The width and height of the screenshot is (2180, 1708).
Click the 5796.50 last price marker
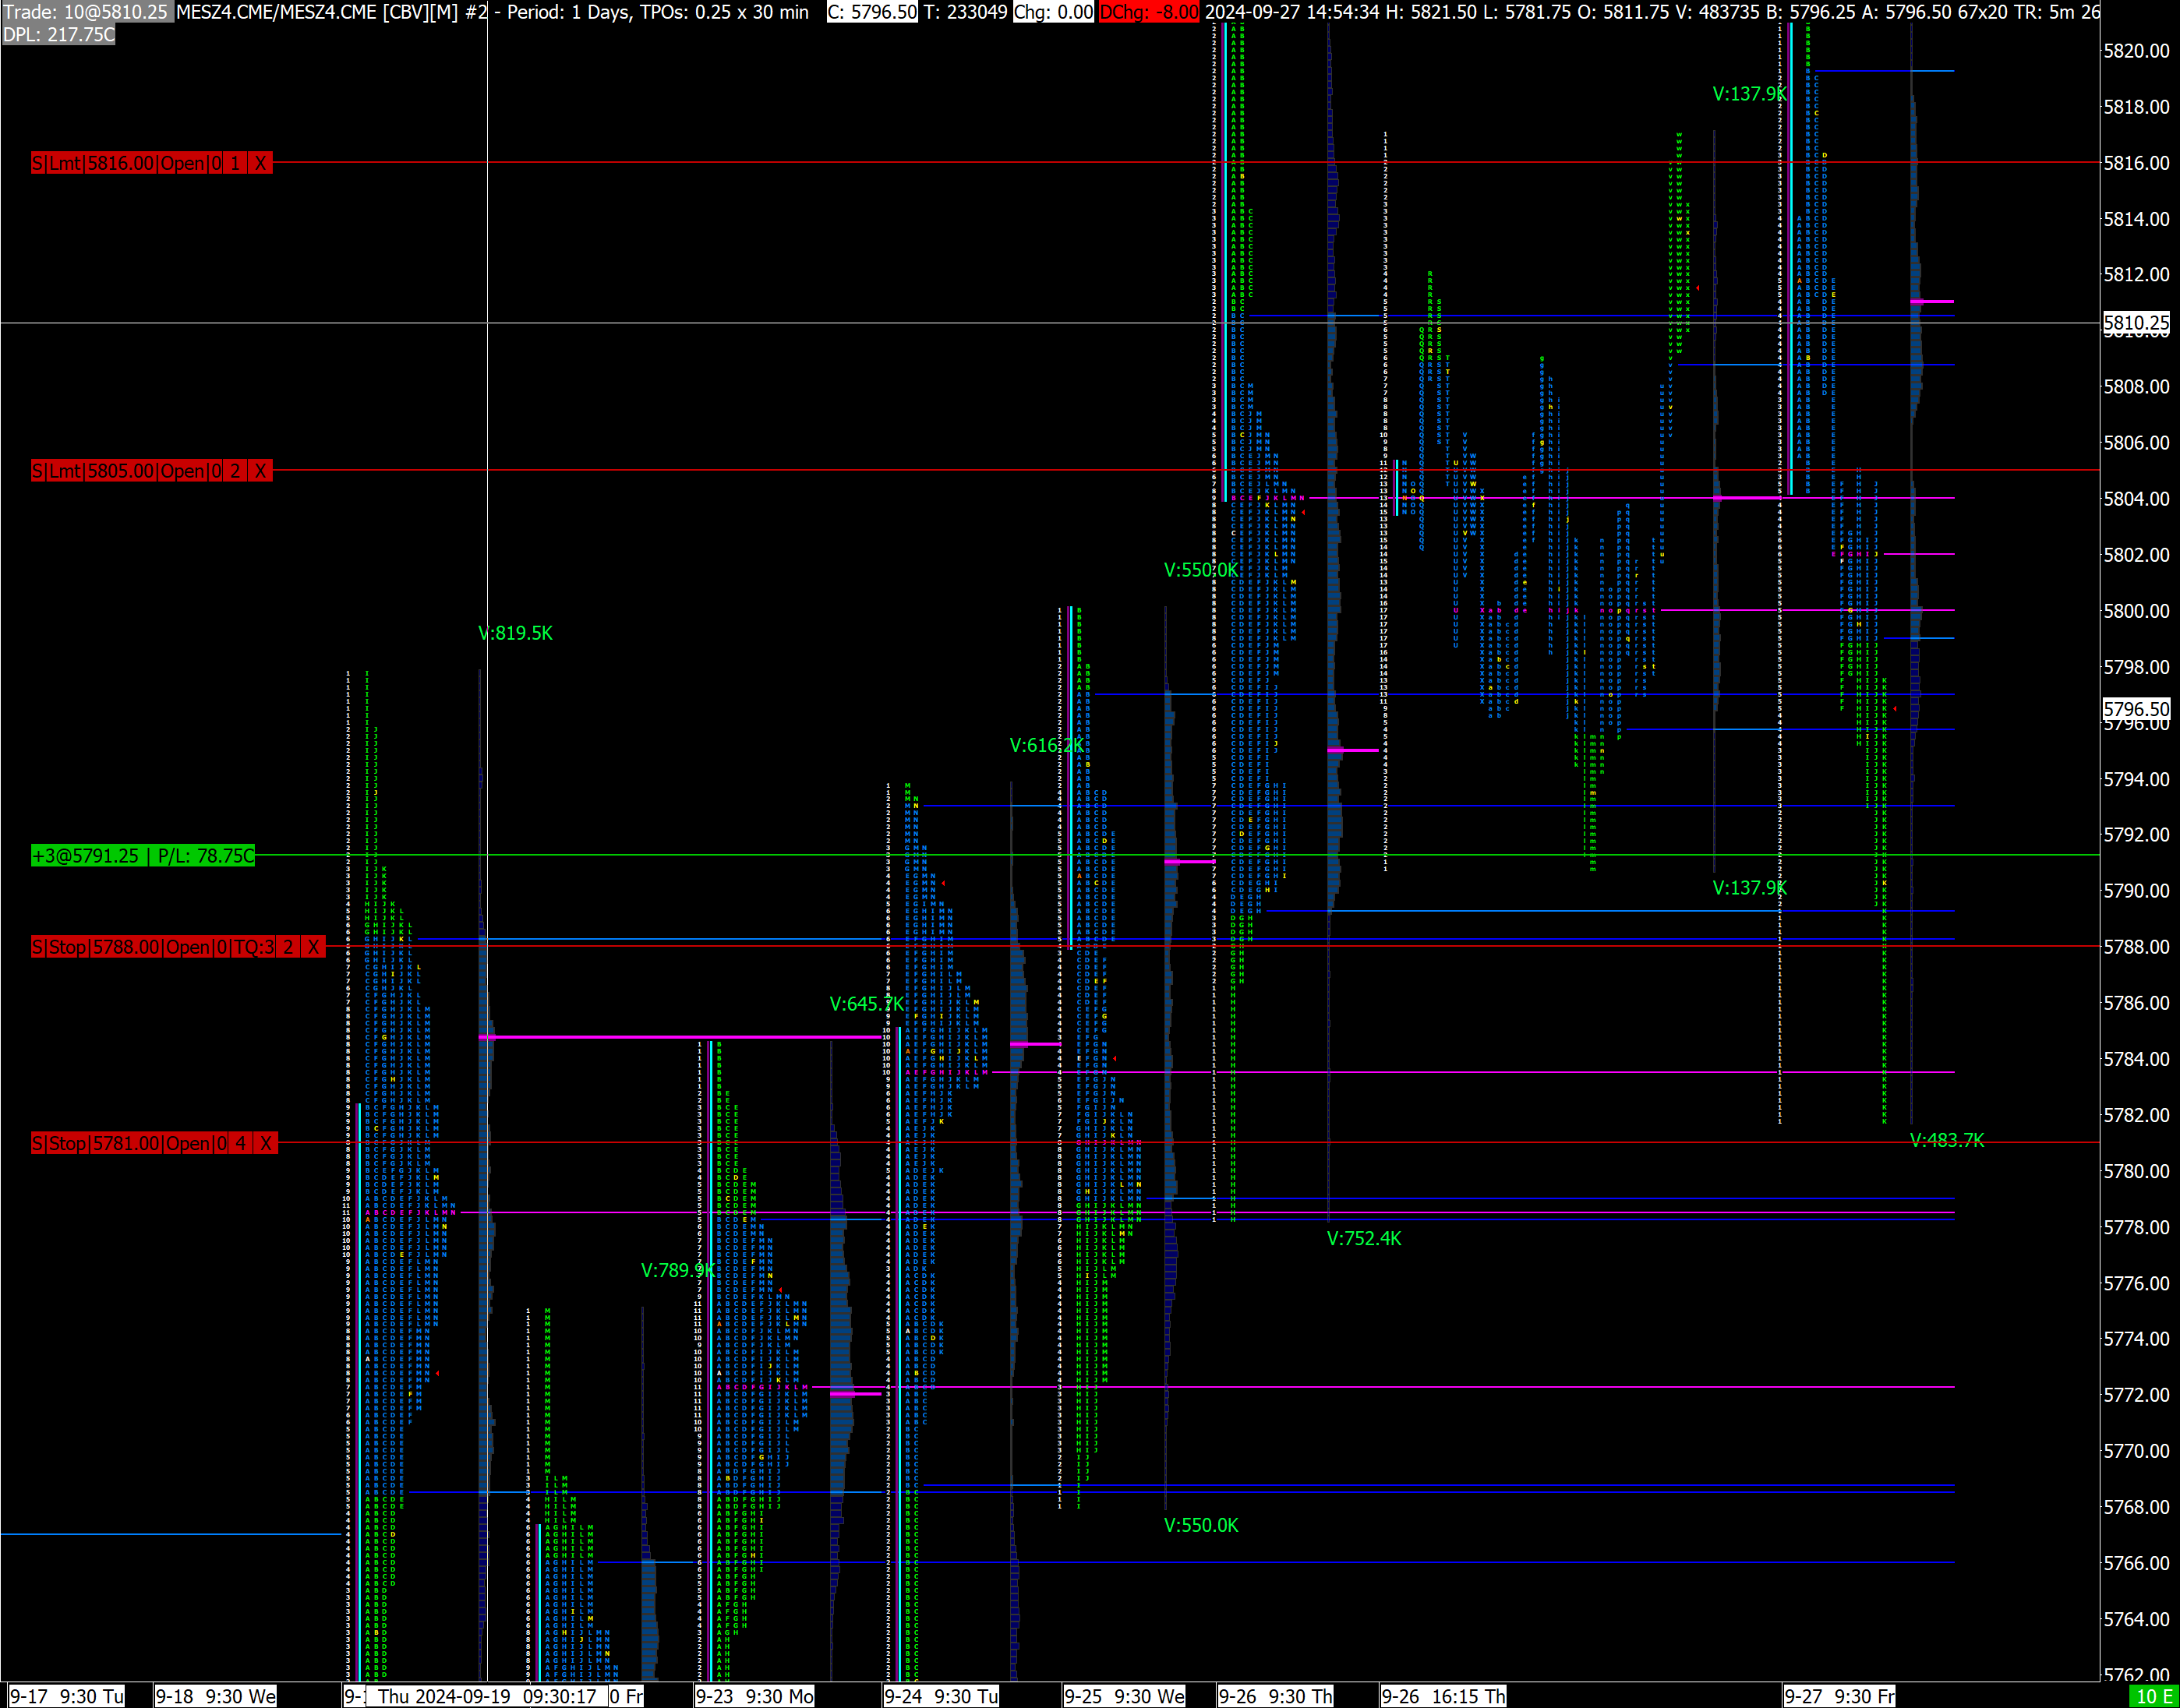pos(2136,709)
